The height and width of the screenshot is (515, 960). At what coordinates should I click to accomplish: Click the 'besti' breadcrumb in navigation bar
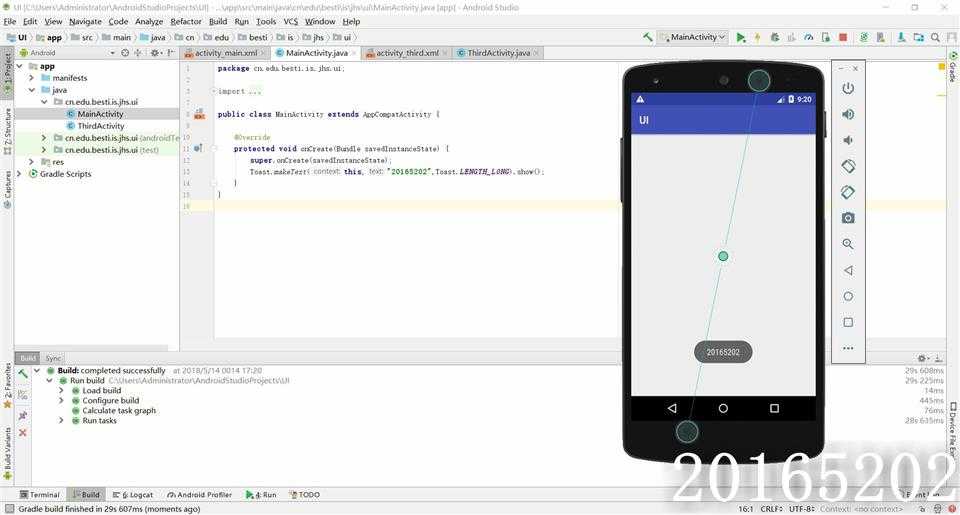click(x=253, y=37)
